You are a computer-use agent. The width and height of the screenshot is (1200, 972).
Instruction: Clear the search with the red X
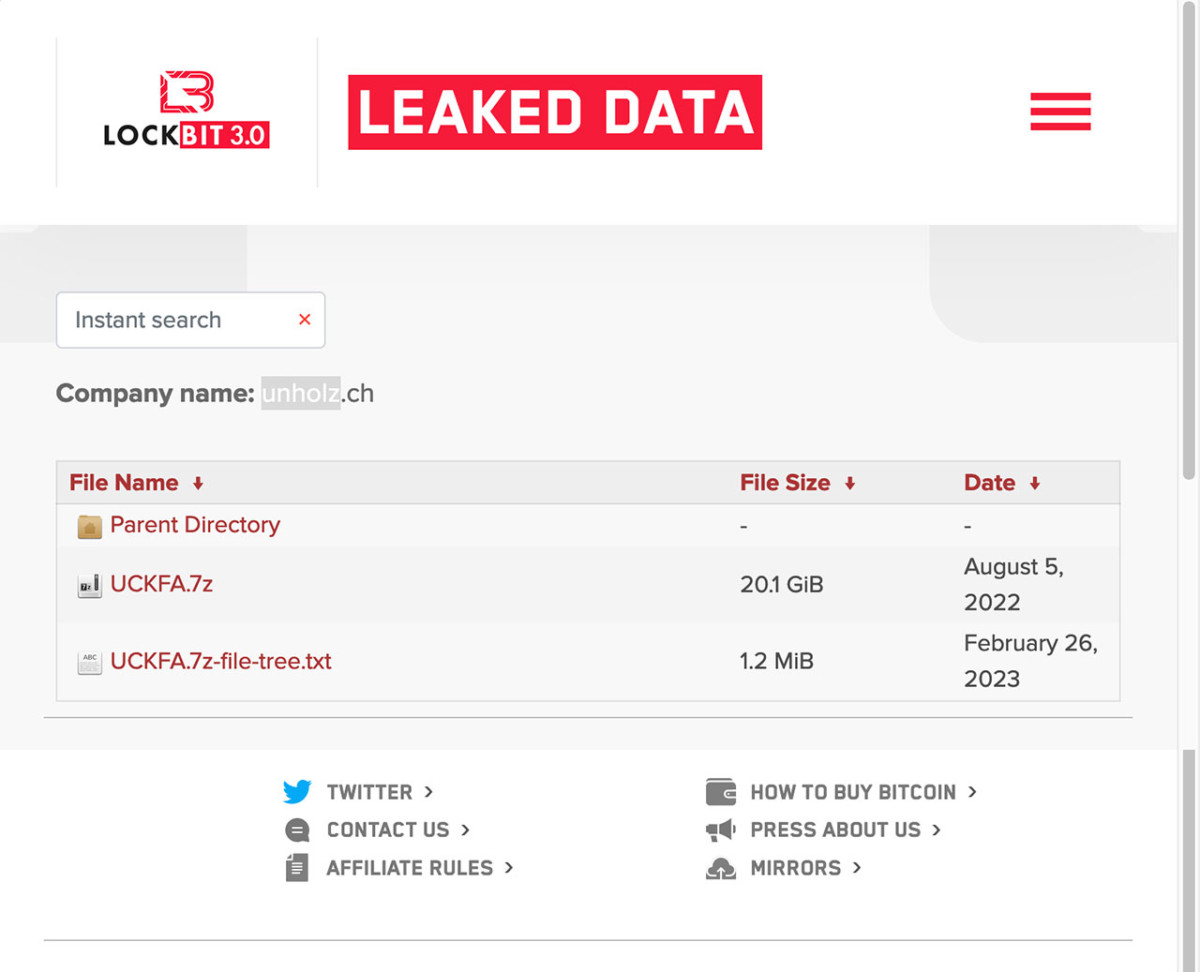(x=304, y=320)
